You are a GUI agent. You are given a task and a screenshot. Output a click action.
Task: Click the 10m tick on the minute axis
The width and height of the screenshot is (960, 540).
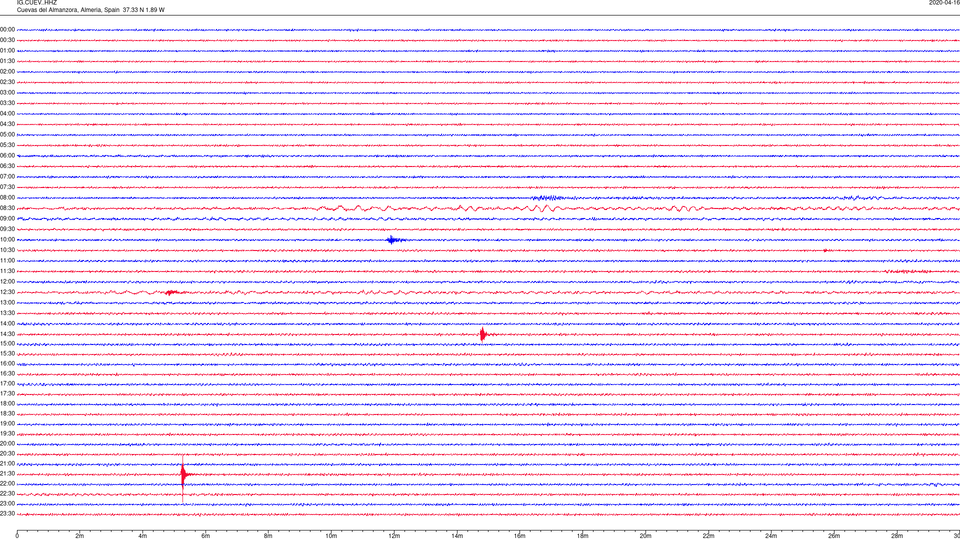[331, 536]
